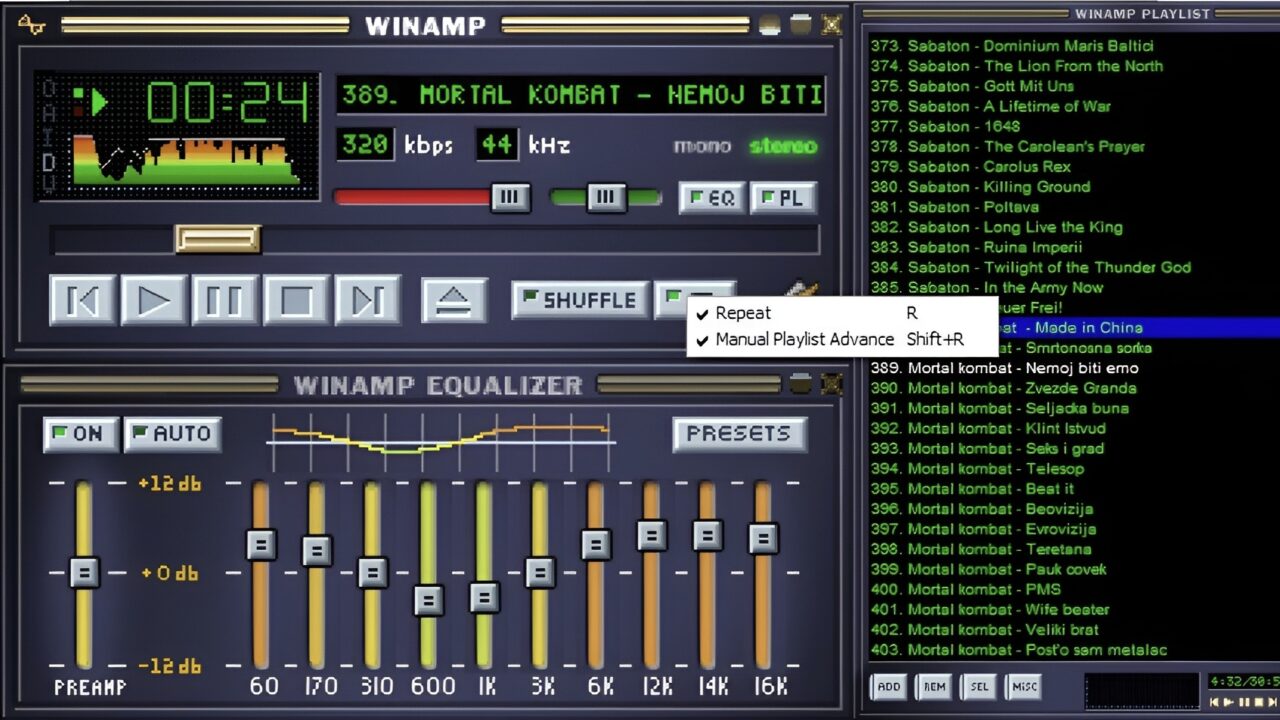This screenshot has height=720, width=1280.
Task: Toggle windowshade mode on main Winamp window
Action: point(800,25)
